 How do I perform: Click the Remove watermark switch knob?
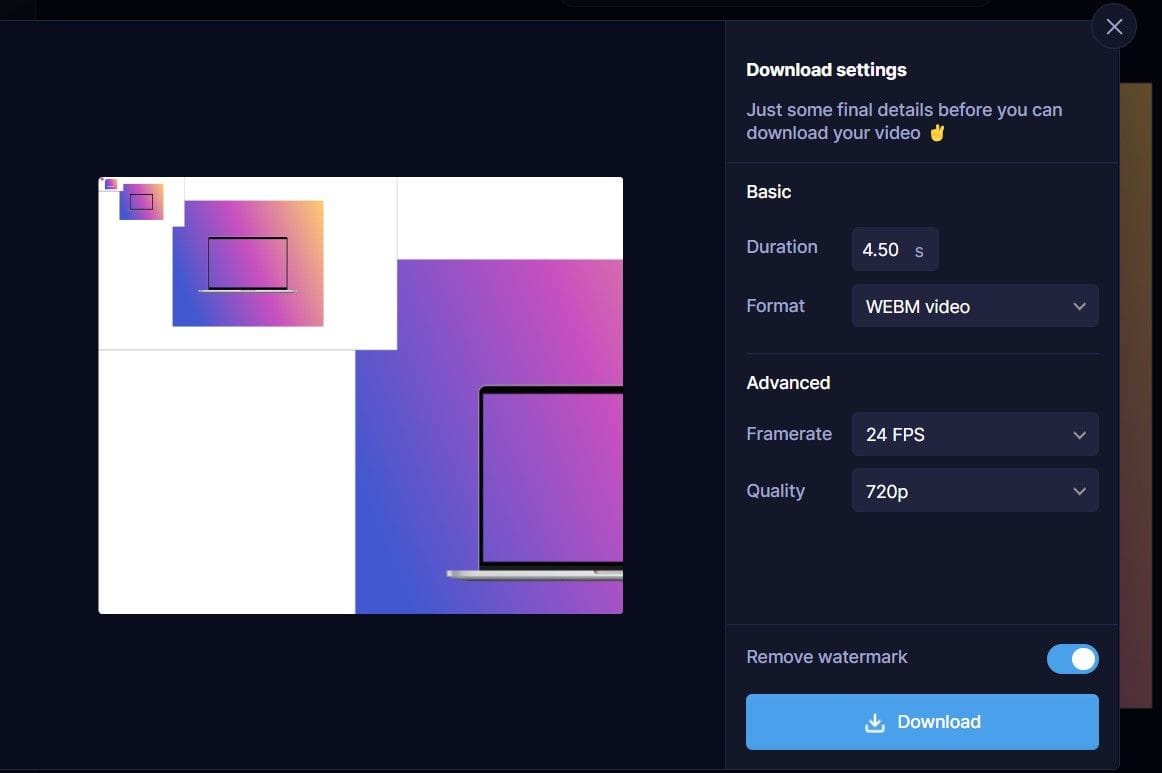[1083, 658]
